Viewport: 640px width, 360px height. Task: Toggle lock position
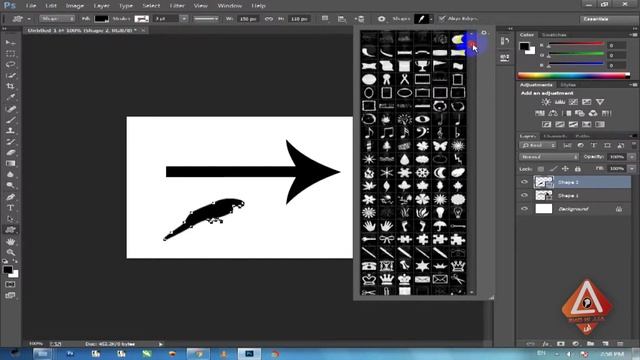click(565, 169)
